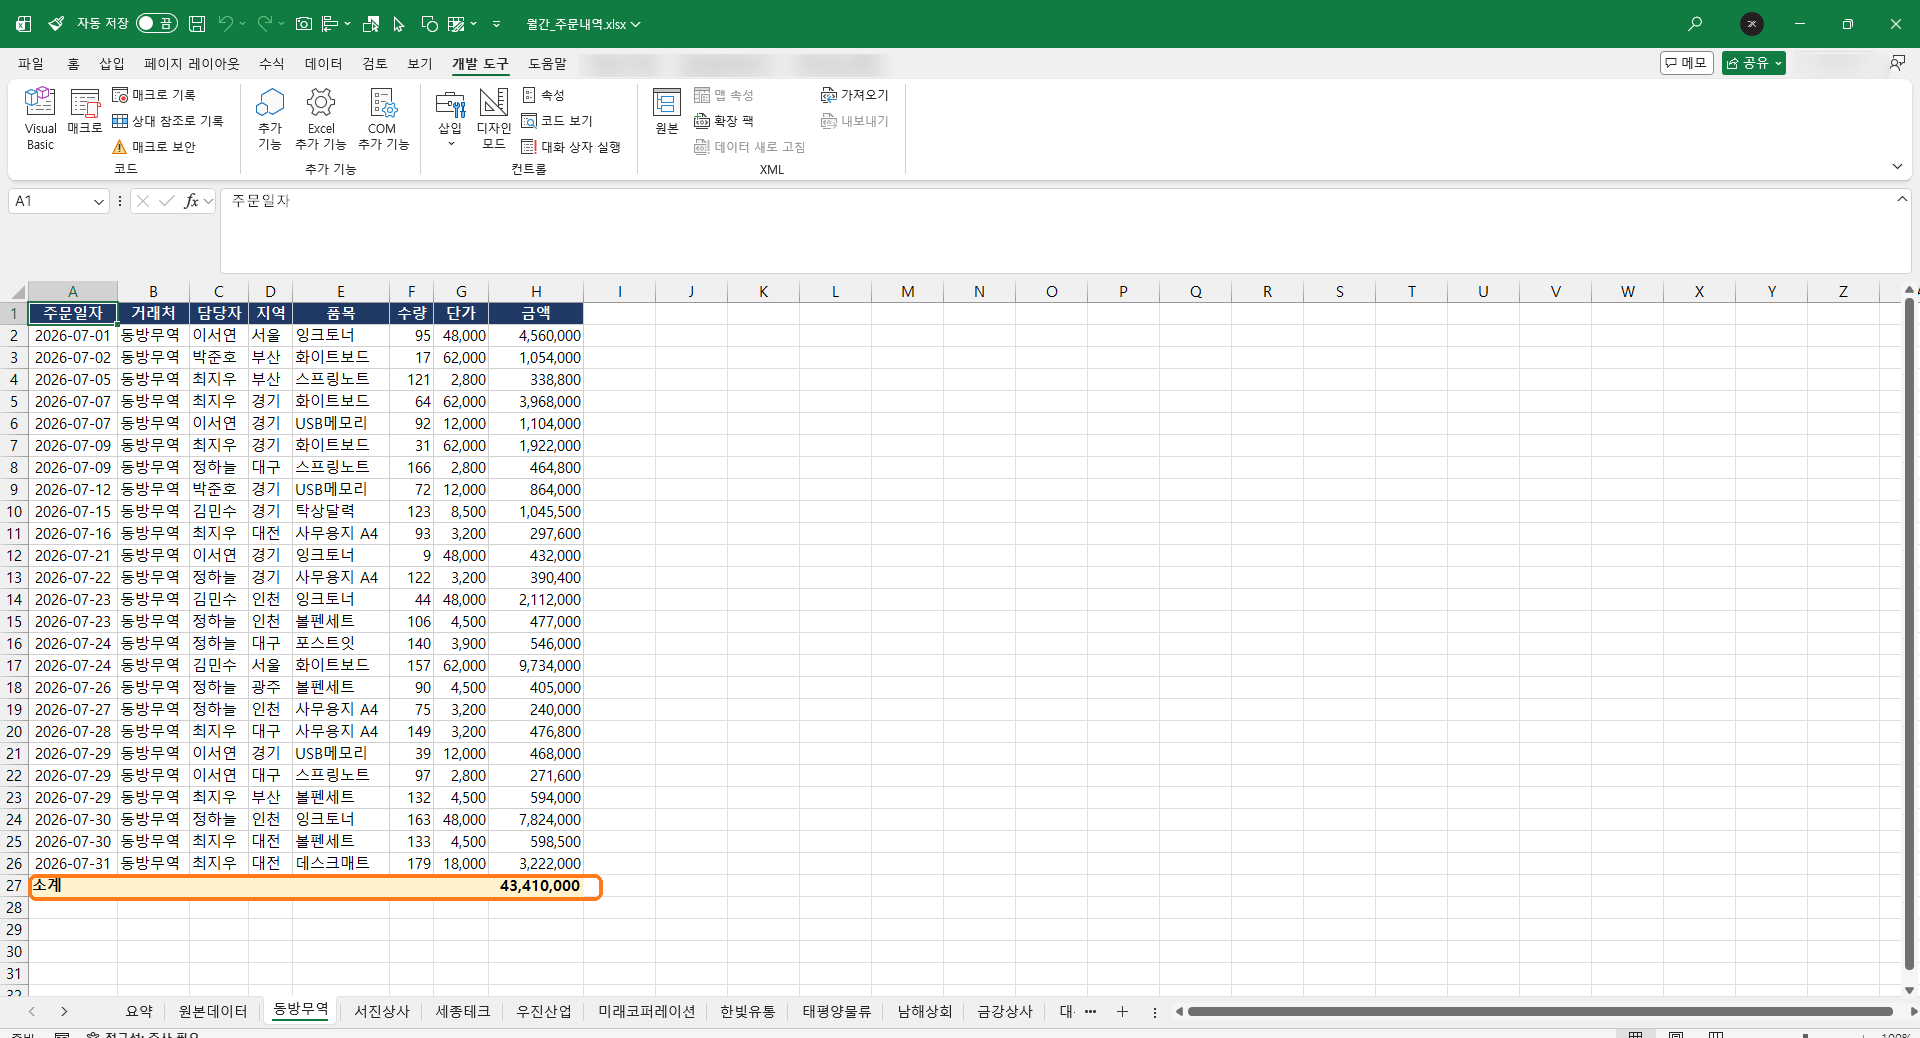Open the search magnifier in title bar

point(1695,24)
